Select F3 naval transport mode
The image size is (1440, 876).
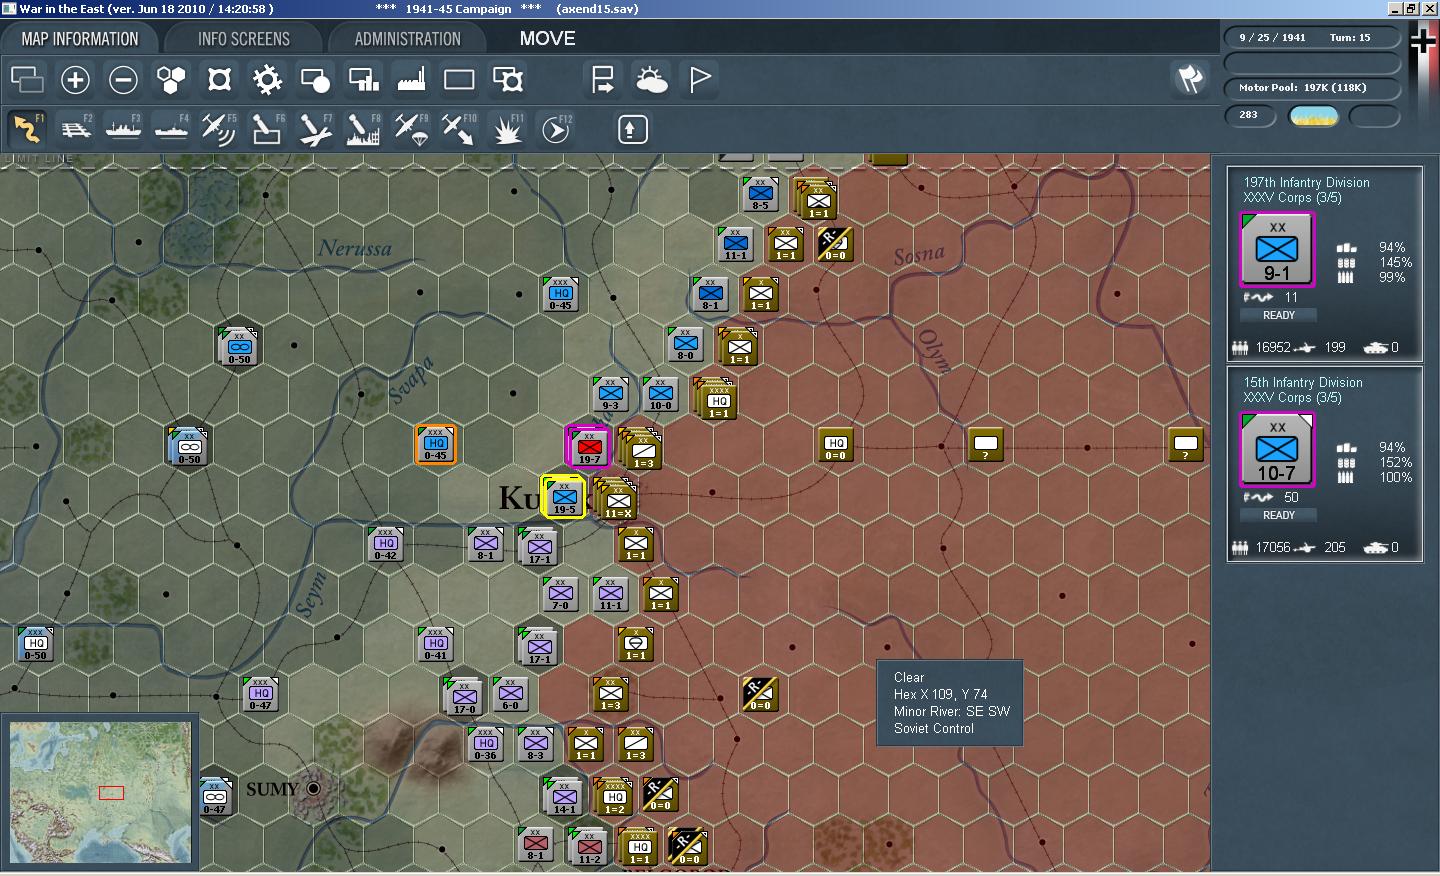(x=123, y=129)
